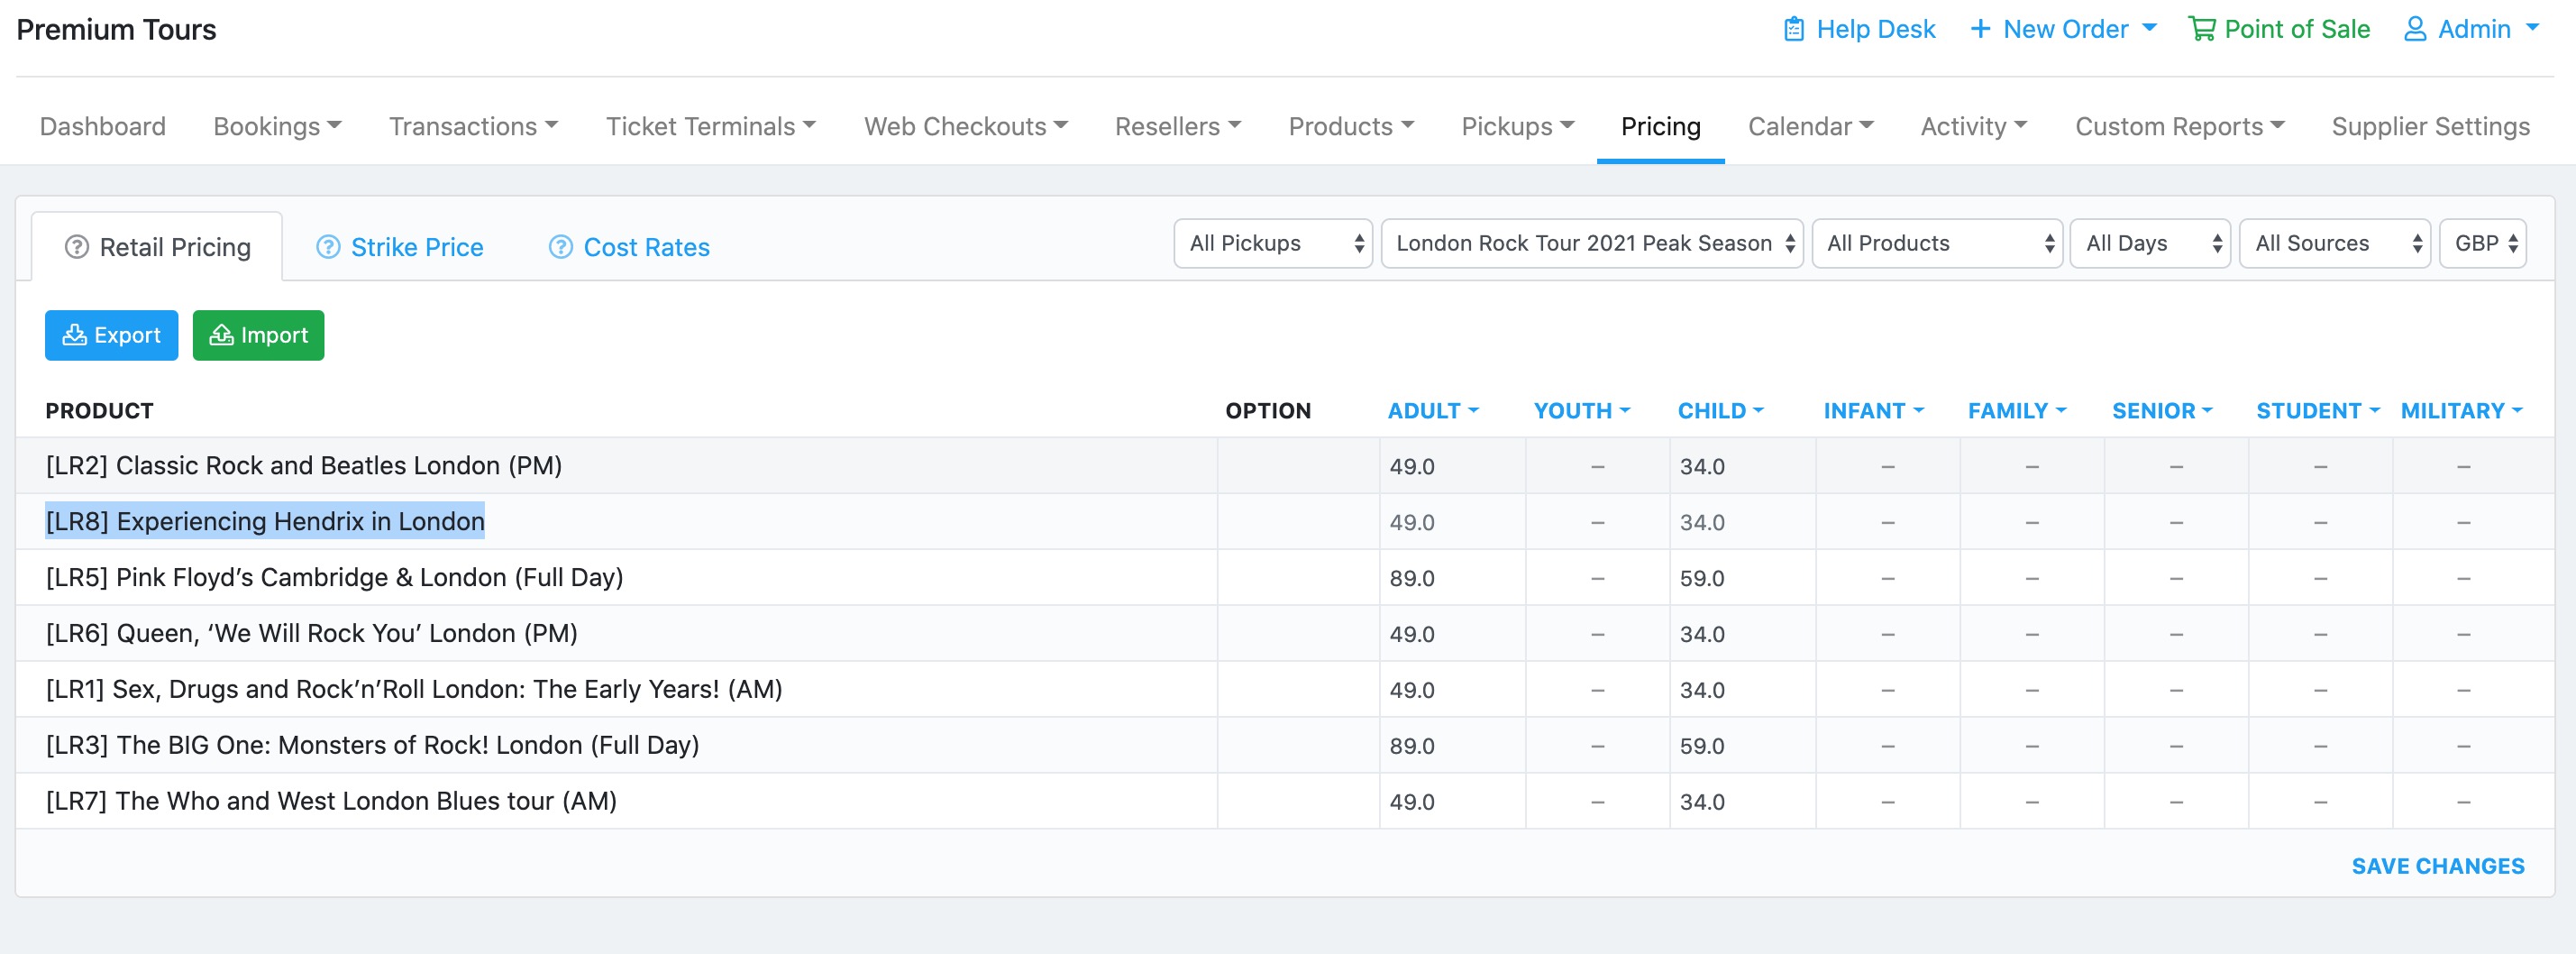Click the adult price for LR5 Pink Floyd's
Viewport: 2576px width, 954px height.
(x=1451, y=578)
